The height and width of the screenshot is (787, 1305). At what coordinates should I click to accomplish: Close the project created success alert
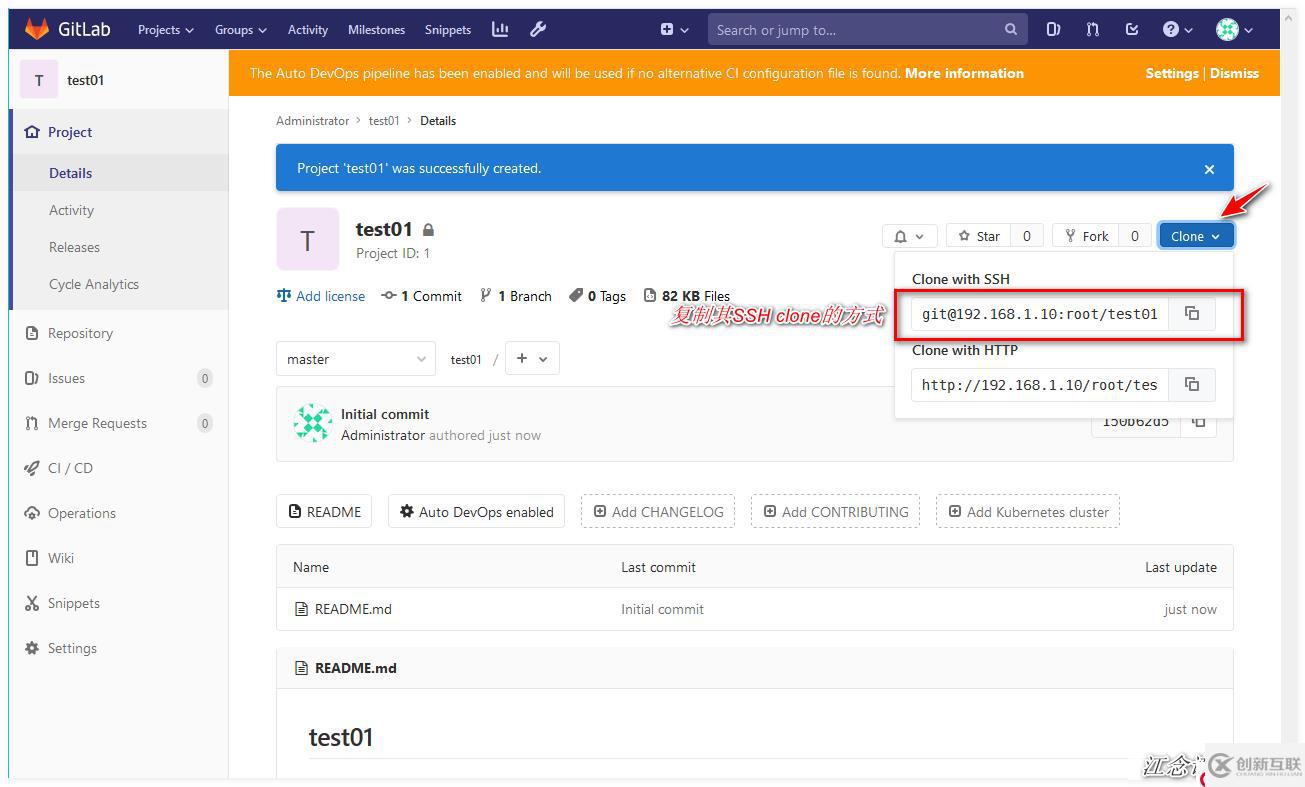1209,169
